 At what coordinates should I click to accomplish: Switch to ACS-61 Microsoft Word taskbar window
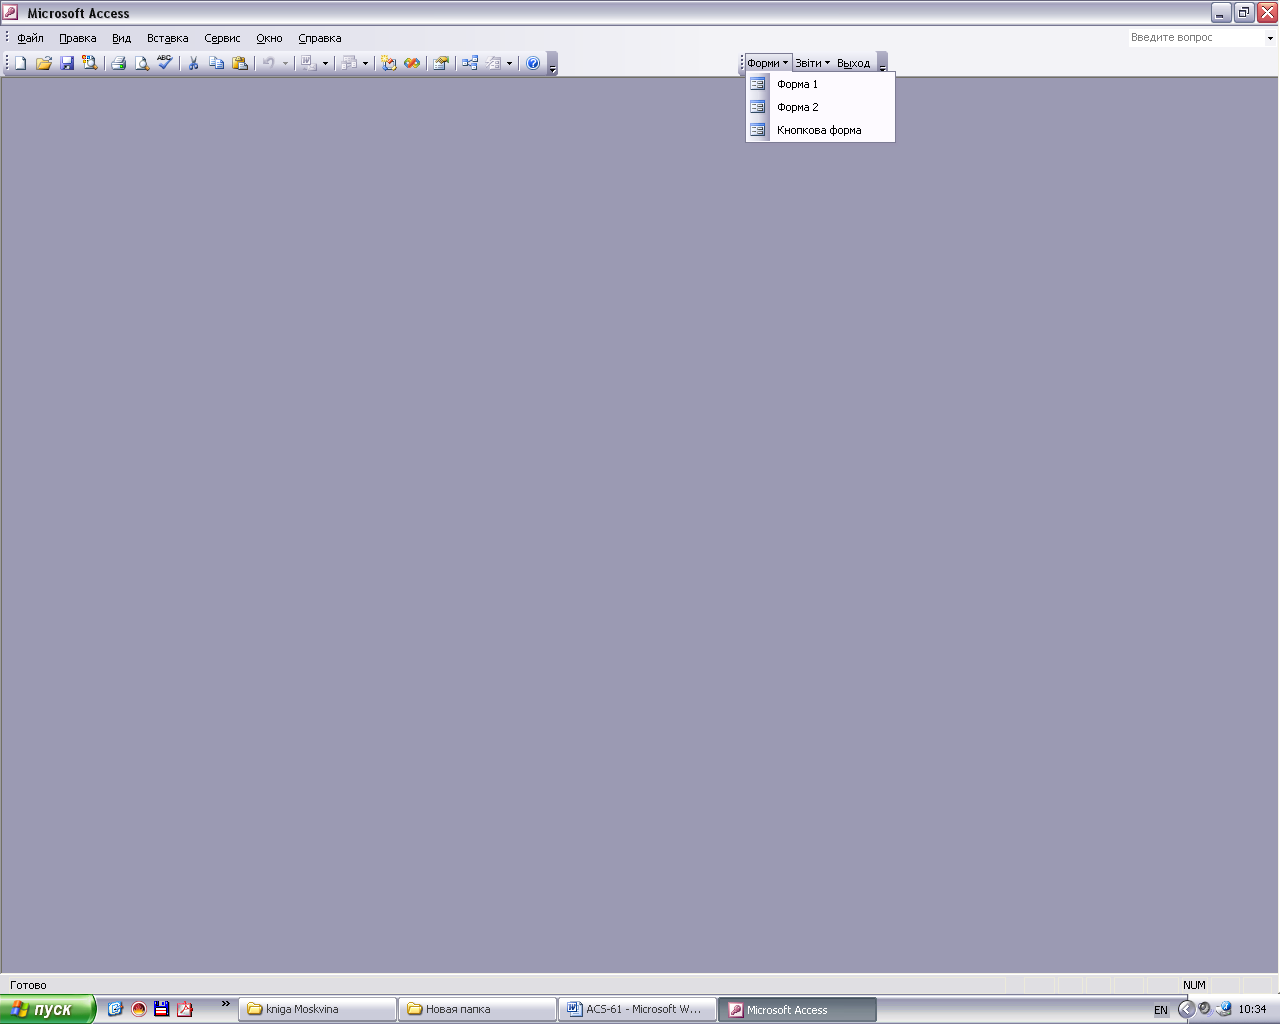click(638, 1009)
